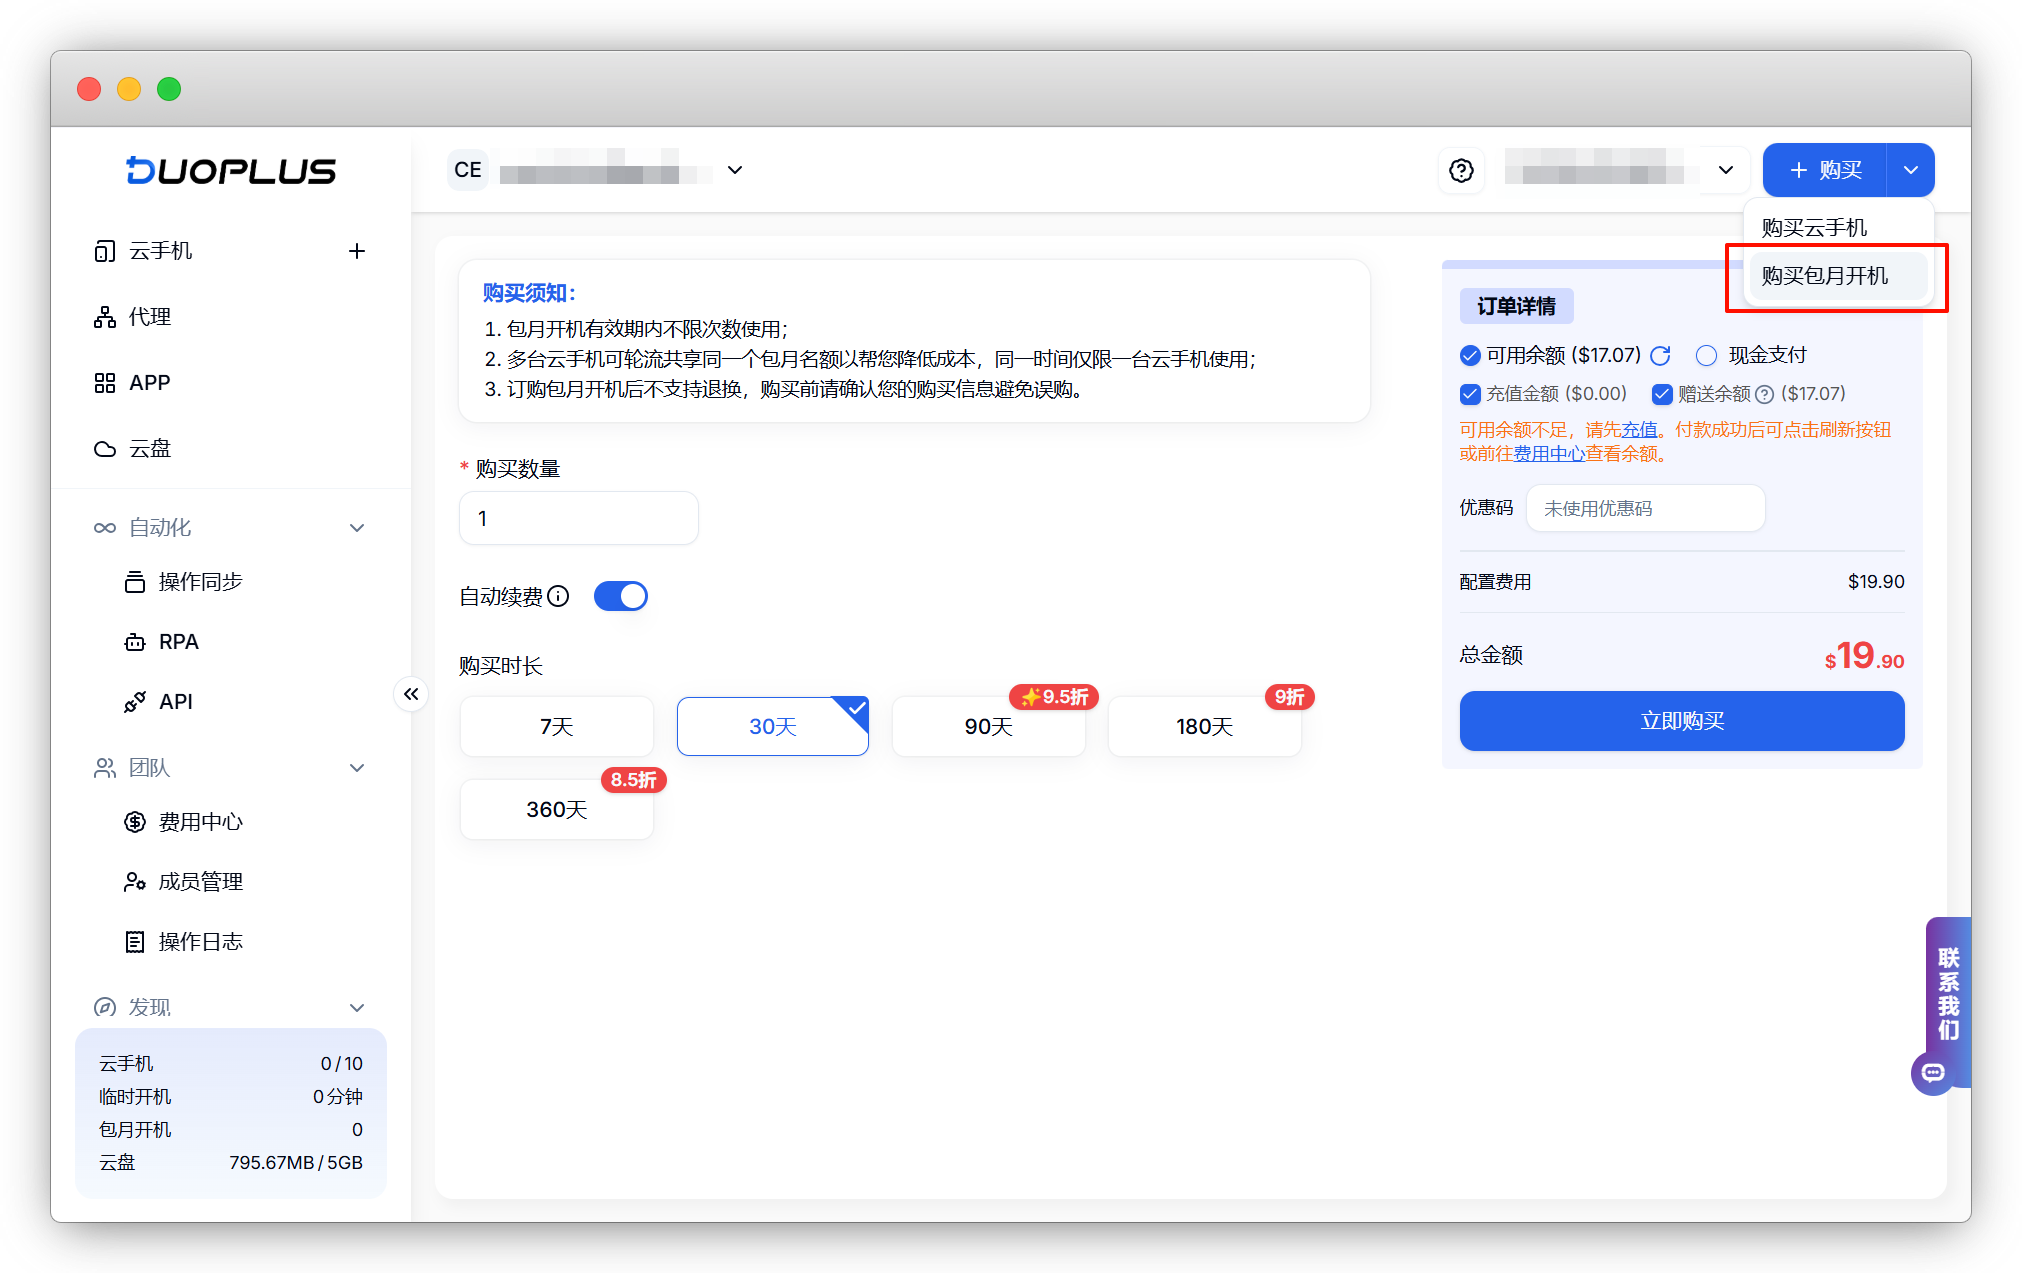
Task: Toggle the 自动续费 switch off
Action: click(x=621, y=597)
